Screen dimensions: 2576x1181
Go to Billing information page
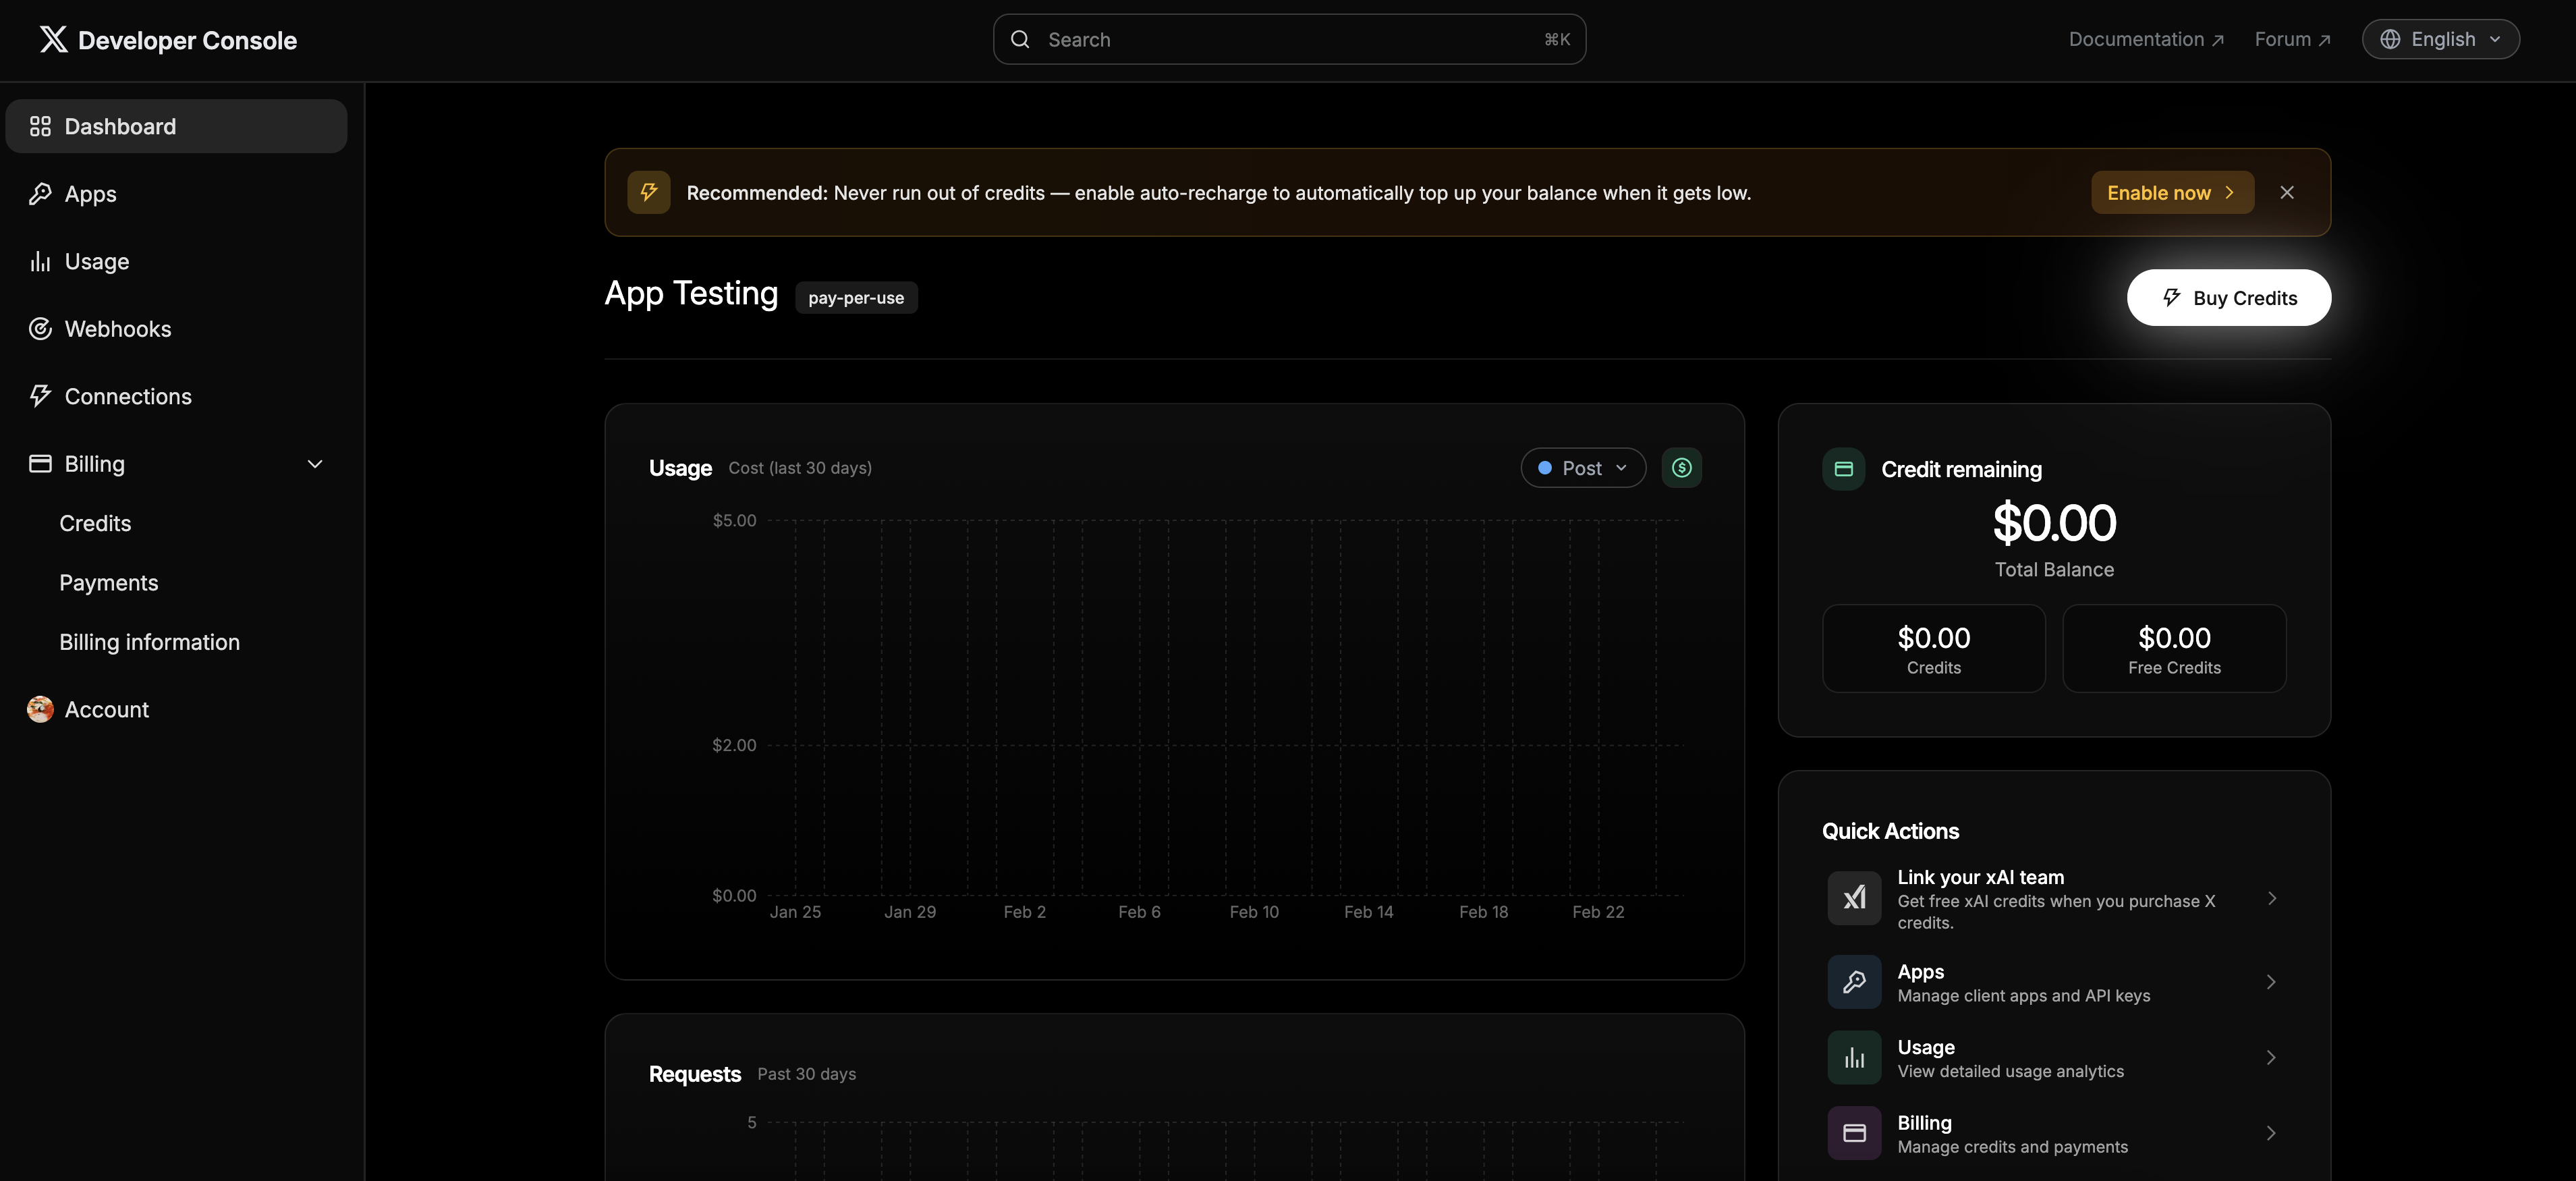coord(149,642)
